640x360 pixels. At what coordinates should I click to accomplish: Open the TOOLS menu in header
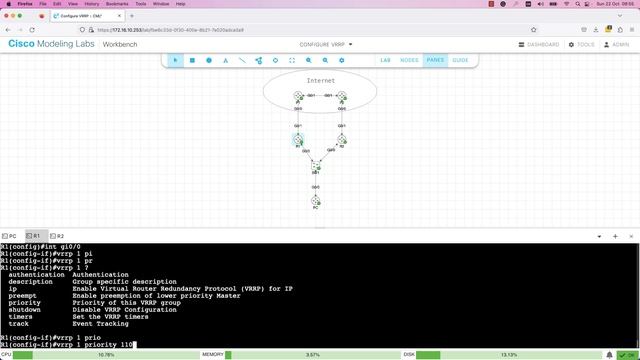(582, 44)
